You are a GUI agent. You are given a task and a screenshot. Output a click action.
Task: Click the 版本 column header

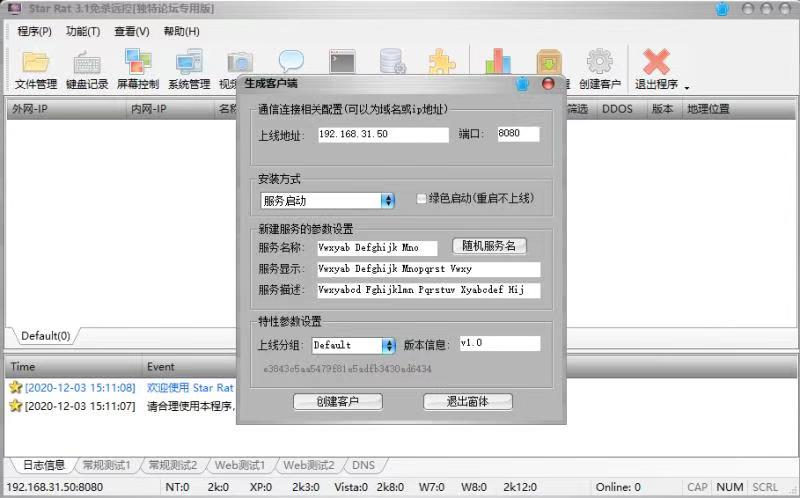664,109
